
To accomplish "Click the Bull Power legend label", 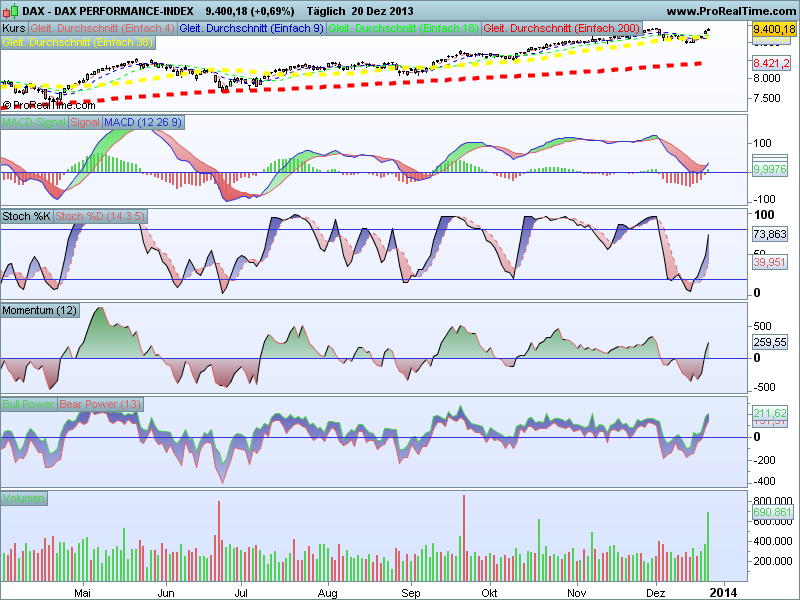I will click(28, 404).
